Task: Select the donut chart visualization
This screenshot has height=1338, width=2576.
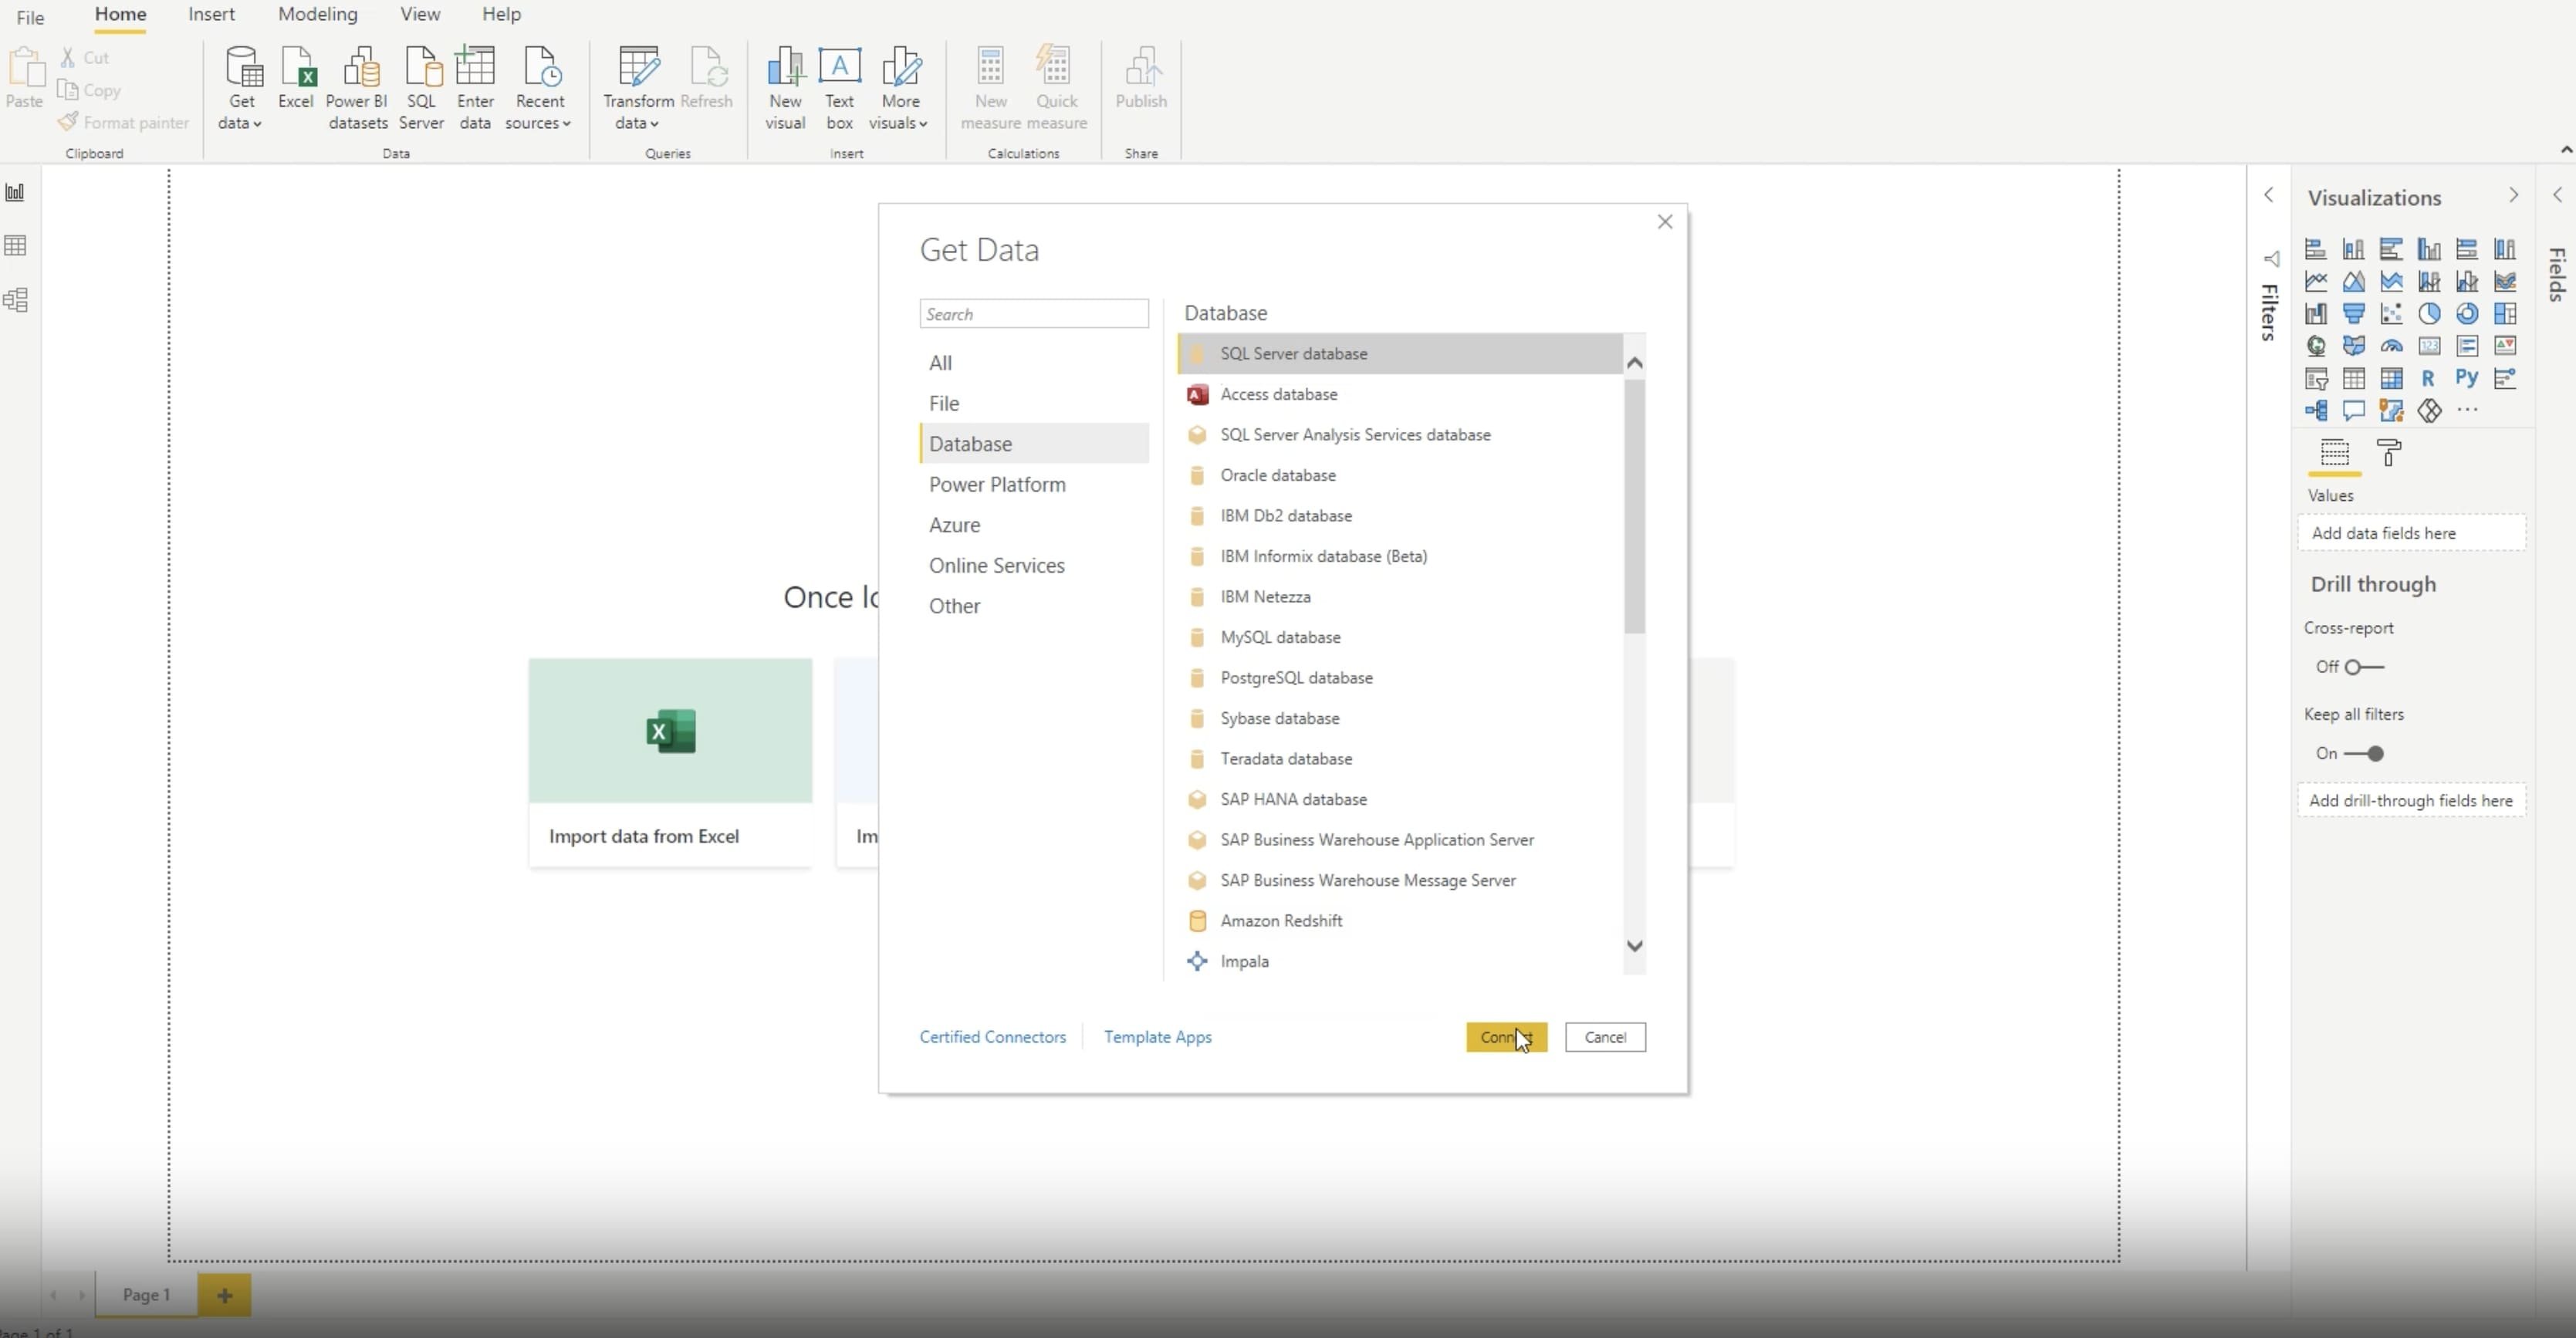Action: tap(2467, 314)
